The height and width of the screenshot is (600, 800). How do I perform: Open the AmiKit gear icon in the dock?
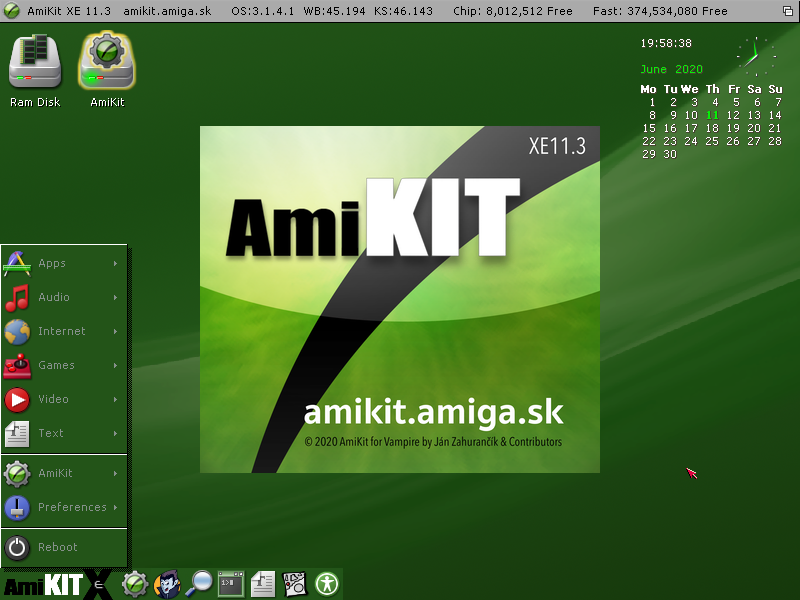[135, 583]
